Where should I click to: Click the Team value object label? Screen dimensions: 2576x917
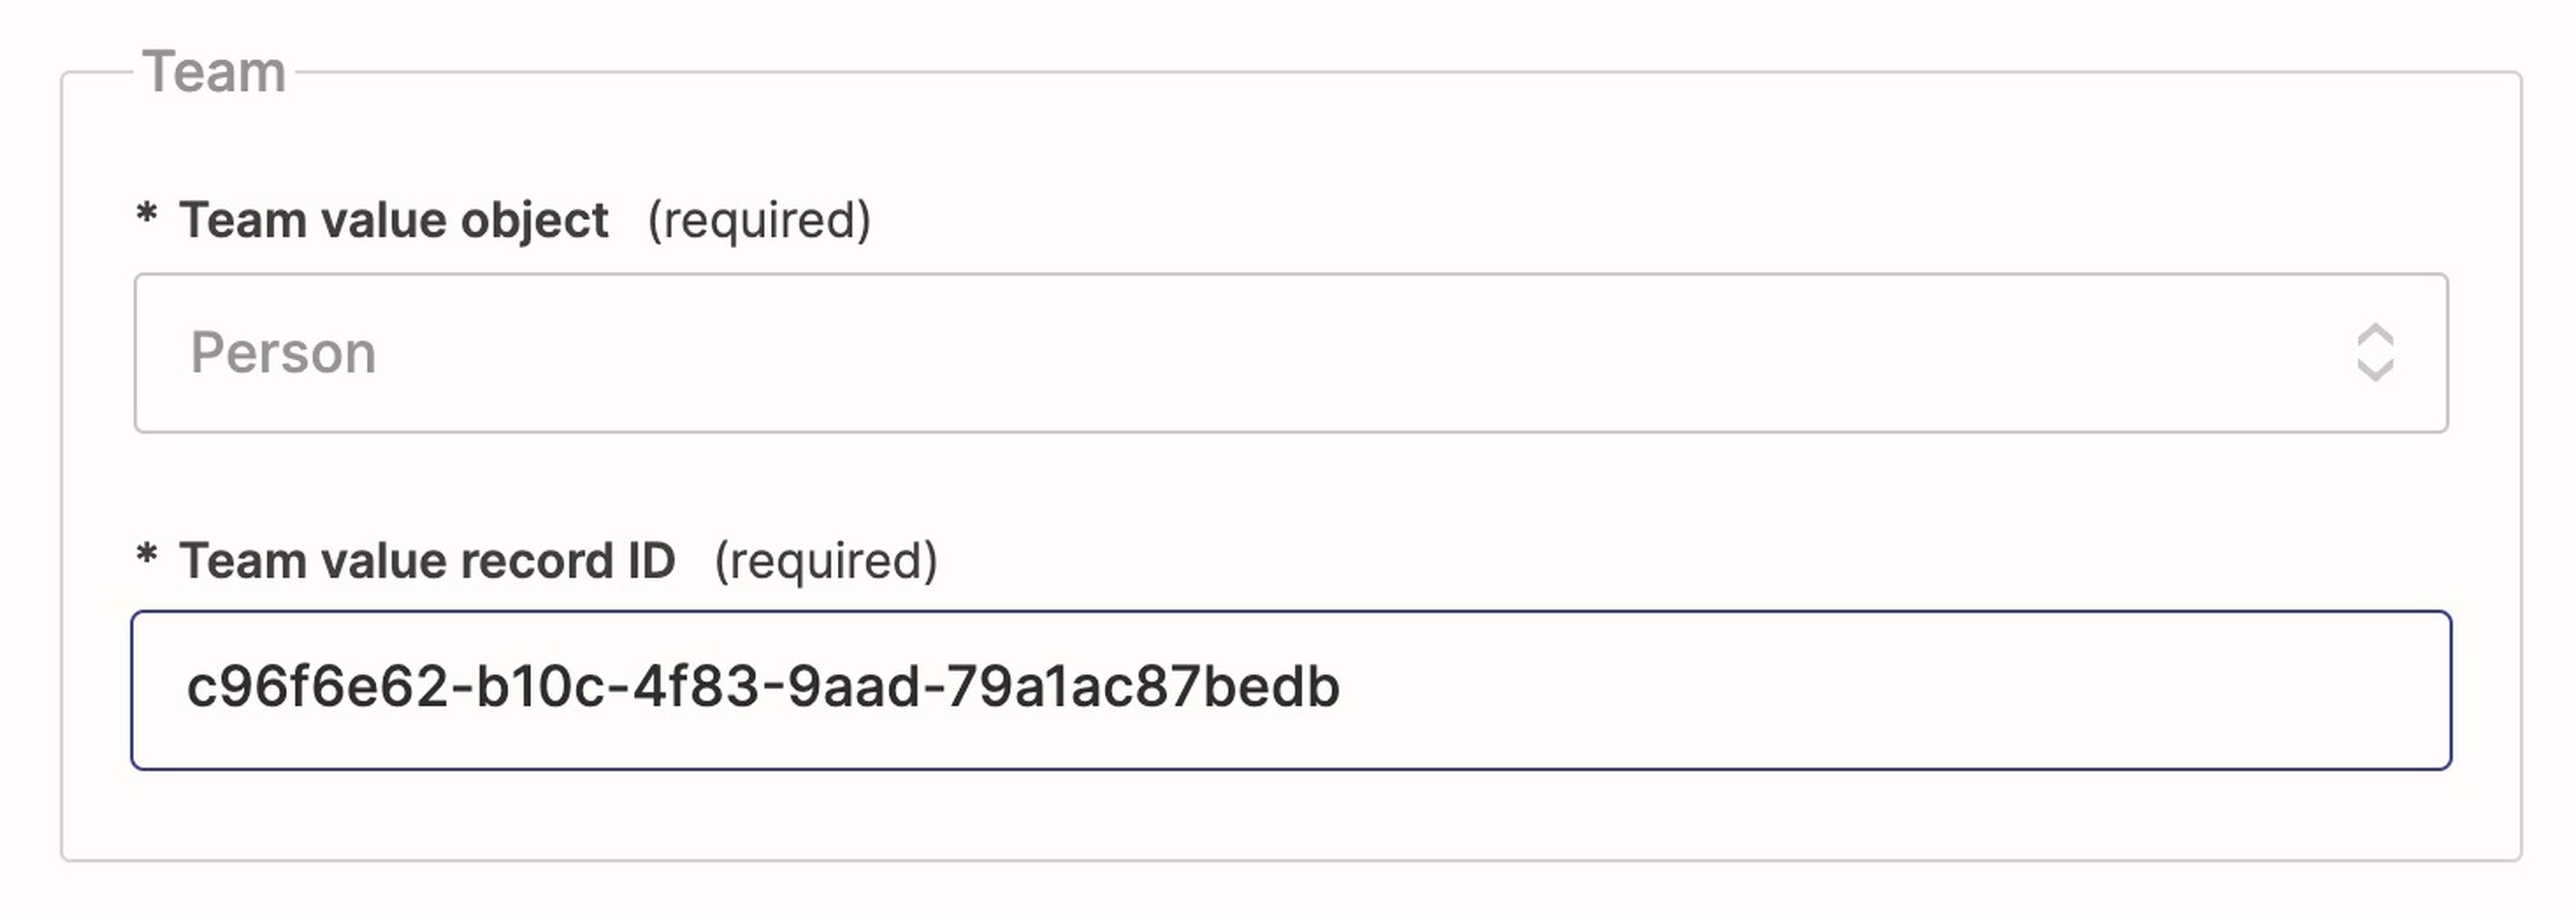pos(393,220)
